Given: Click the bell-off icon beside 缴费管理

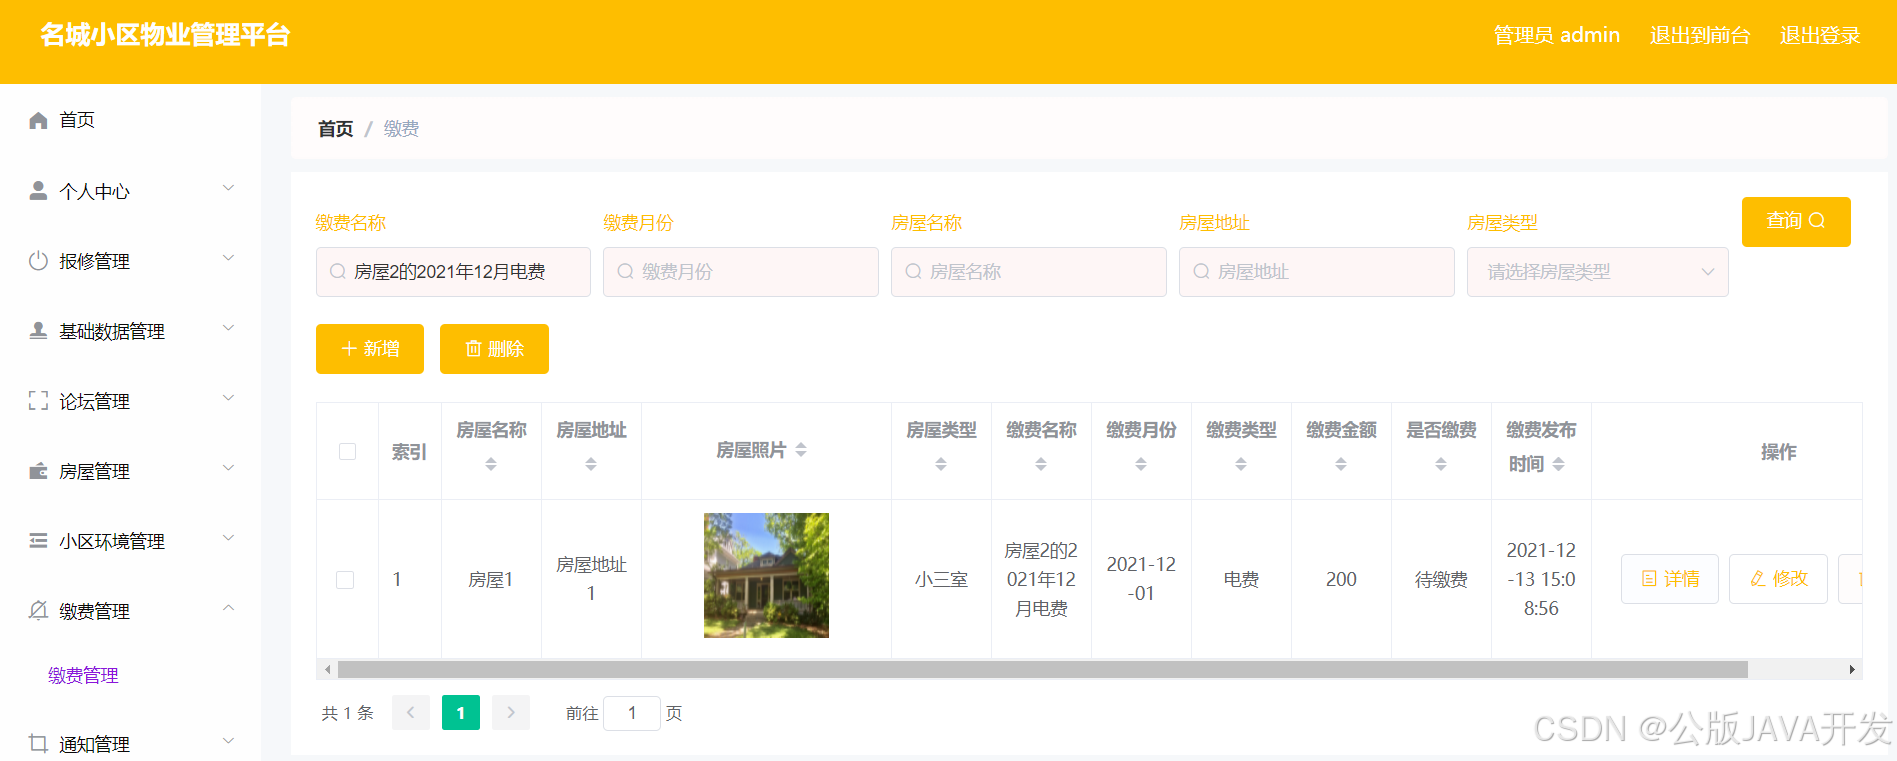Looking at the screenshot, I should (38, 611).
